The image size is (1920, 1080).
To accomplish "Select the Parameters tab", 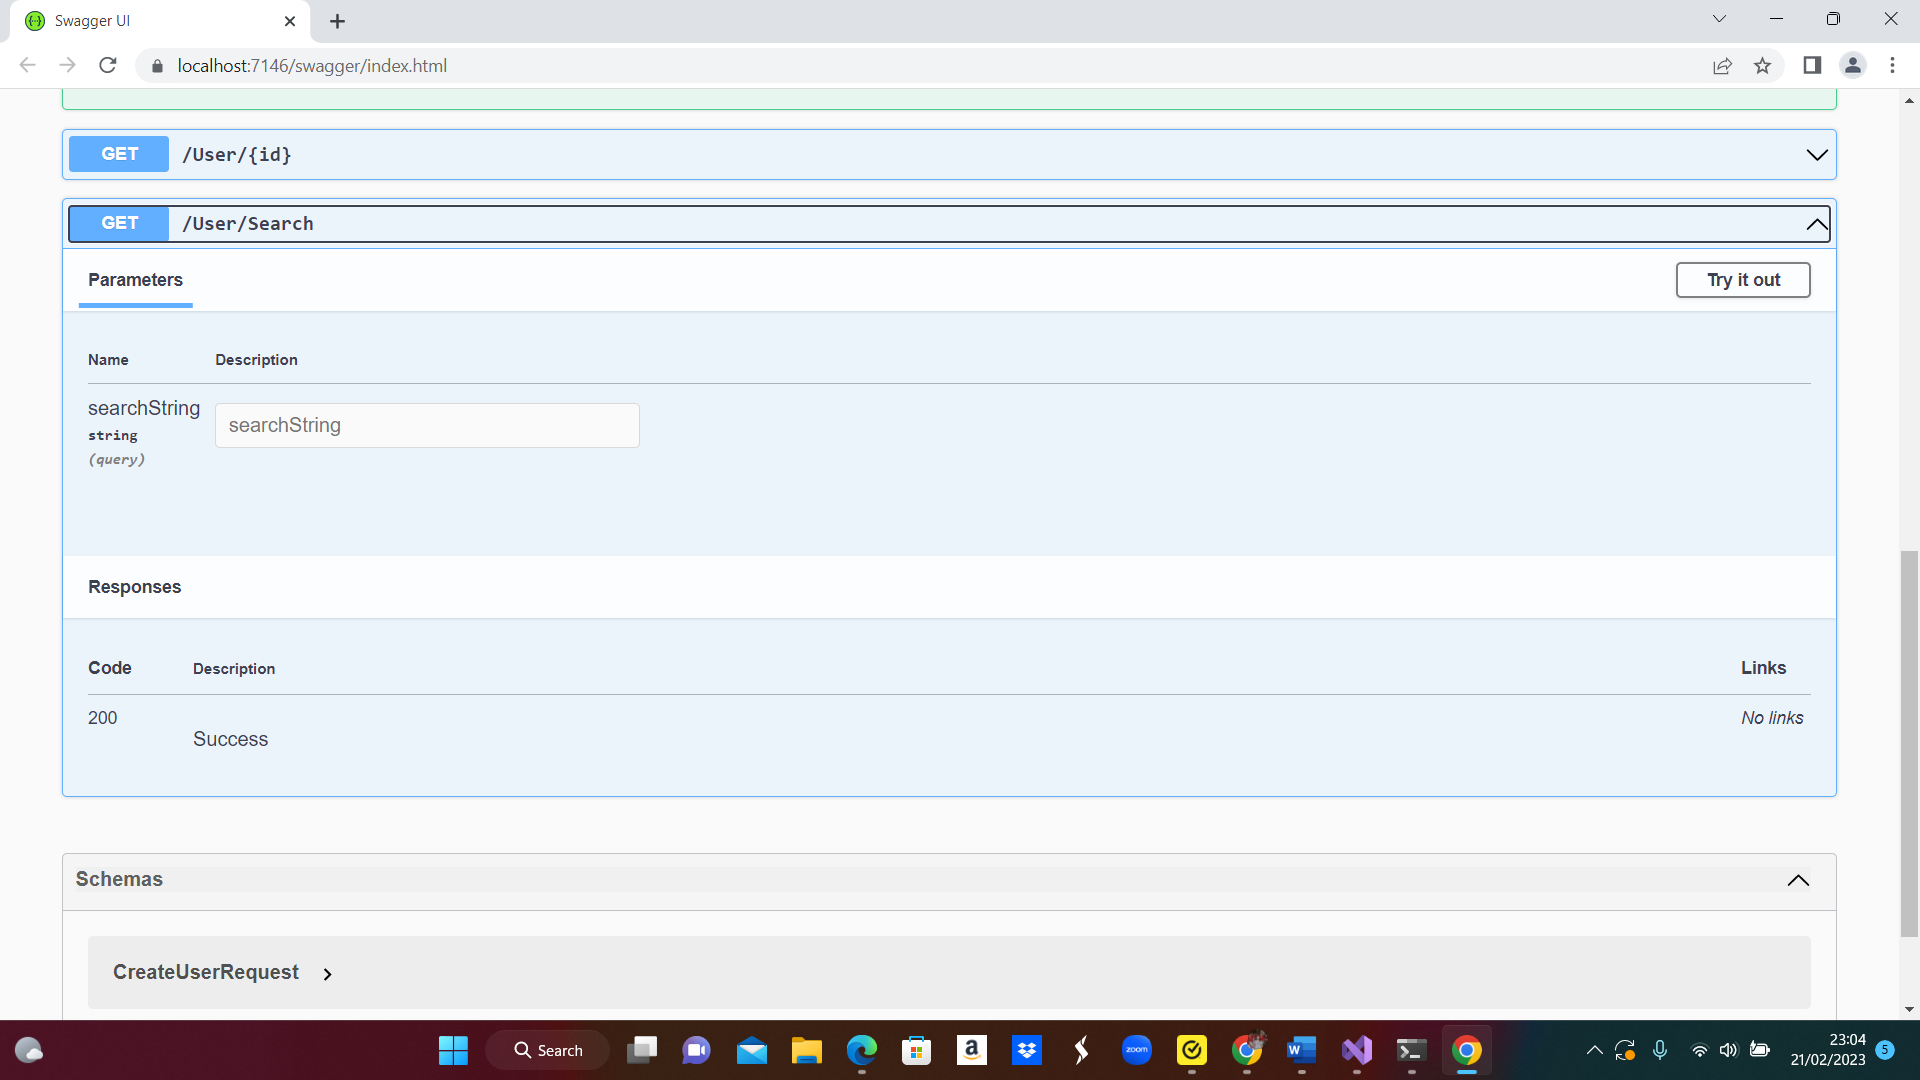I will pyautogui.click(x=135, y=280).
